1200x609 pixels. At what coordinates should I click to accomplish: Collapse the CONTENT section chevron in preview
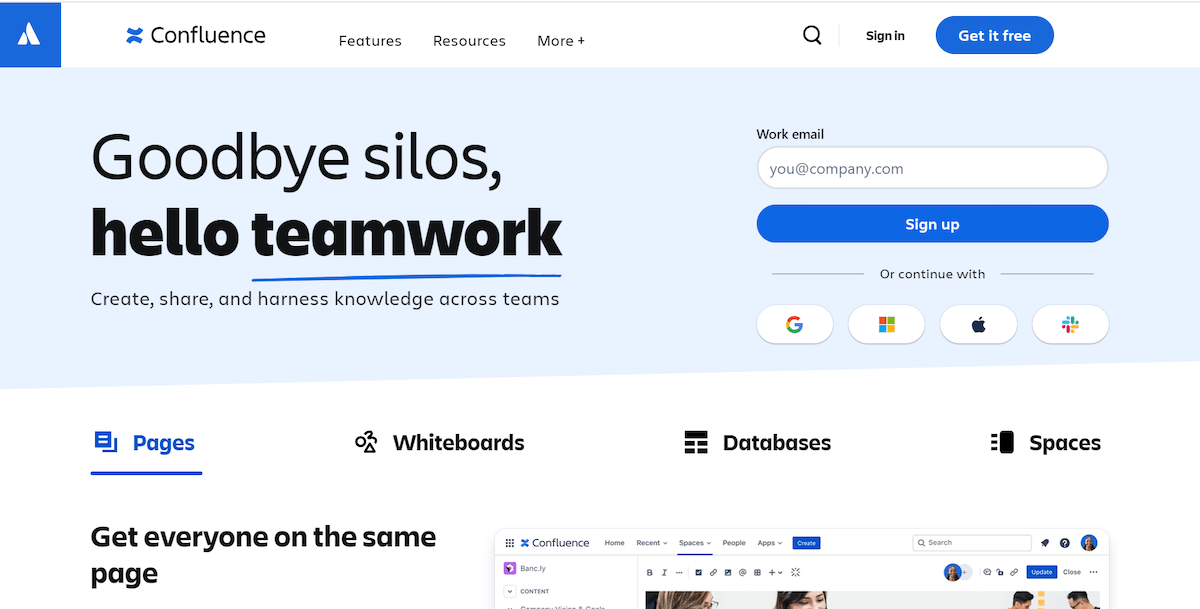click(510, 591)
